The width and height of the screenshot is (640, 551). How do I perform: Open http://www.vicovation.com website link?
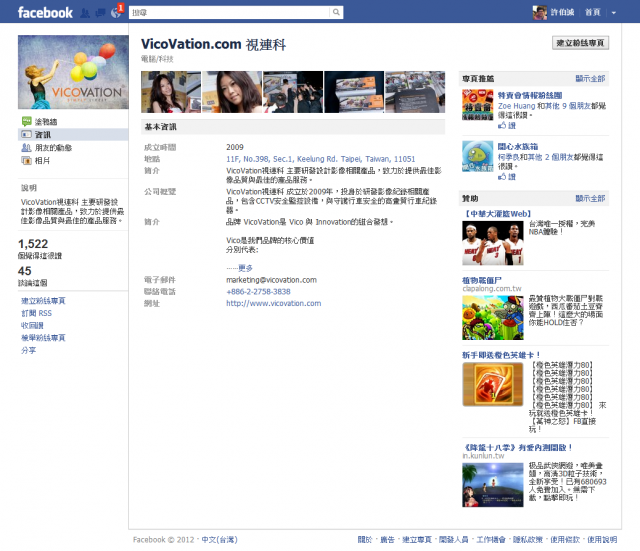(273, 303)
